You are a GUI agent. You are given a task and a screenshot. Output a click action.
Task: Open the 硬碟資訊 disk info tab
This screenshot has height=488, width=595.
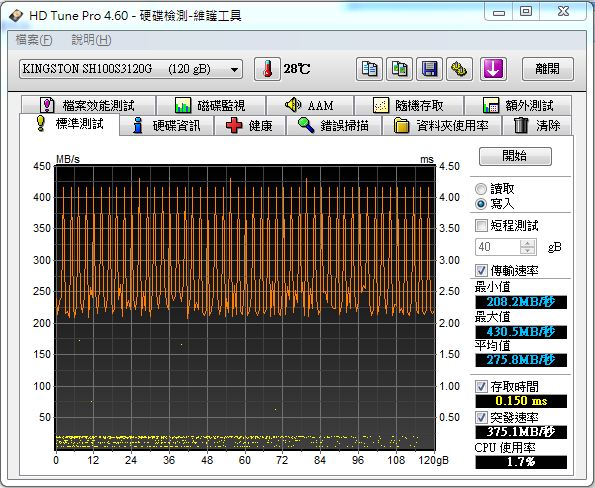coord(167,126)
